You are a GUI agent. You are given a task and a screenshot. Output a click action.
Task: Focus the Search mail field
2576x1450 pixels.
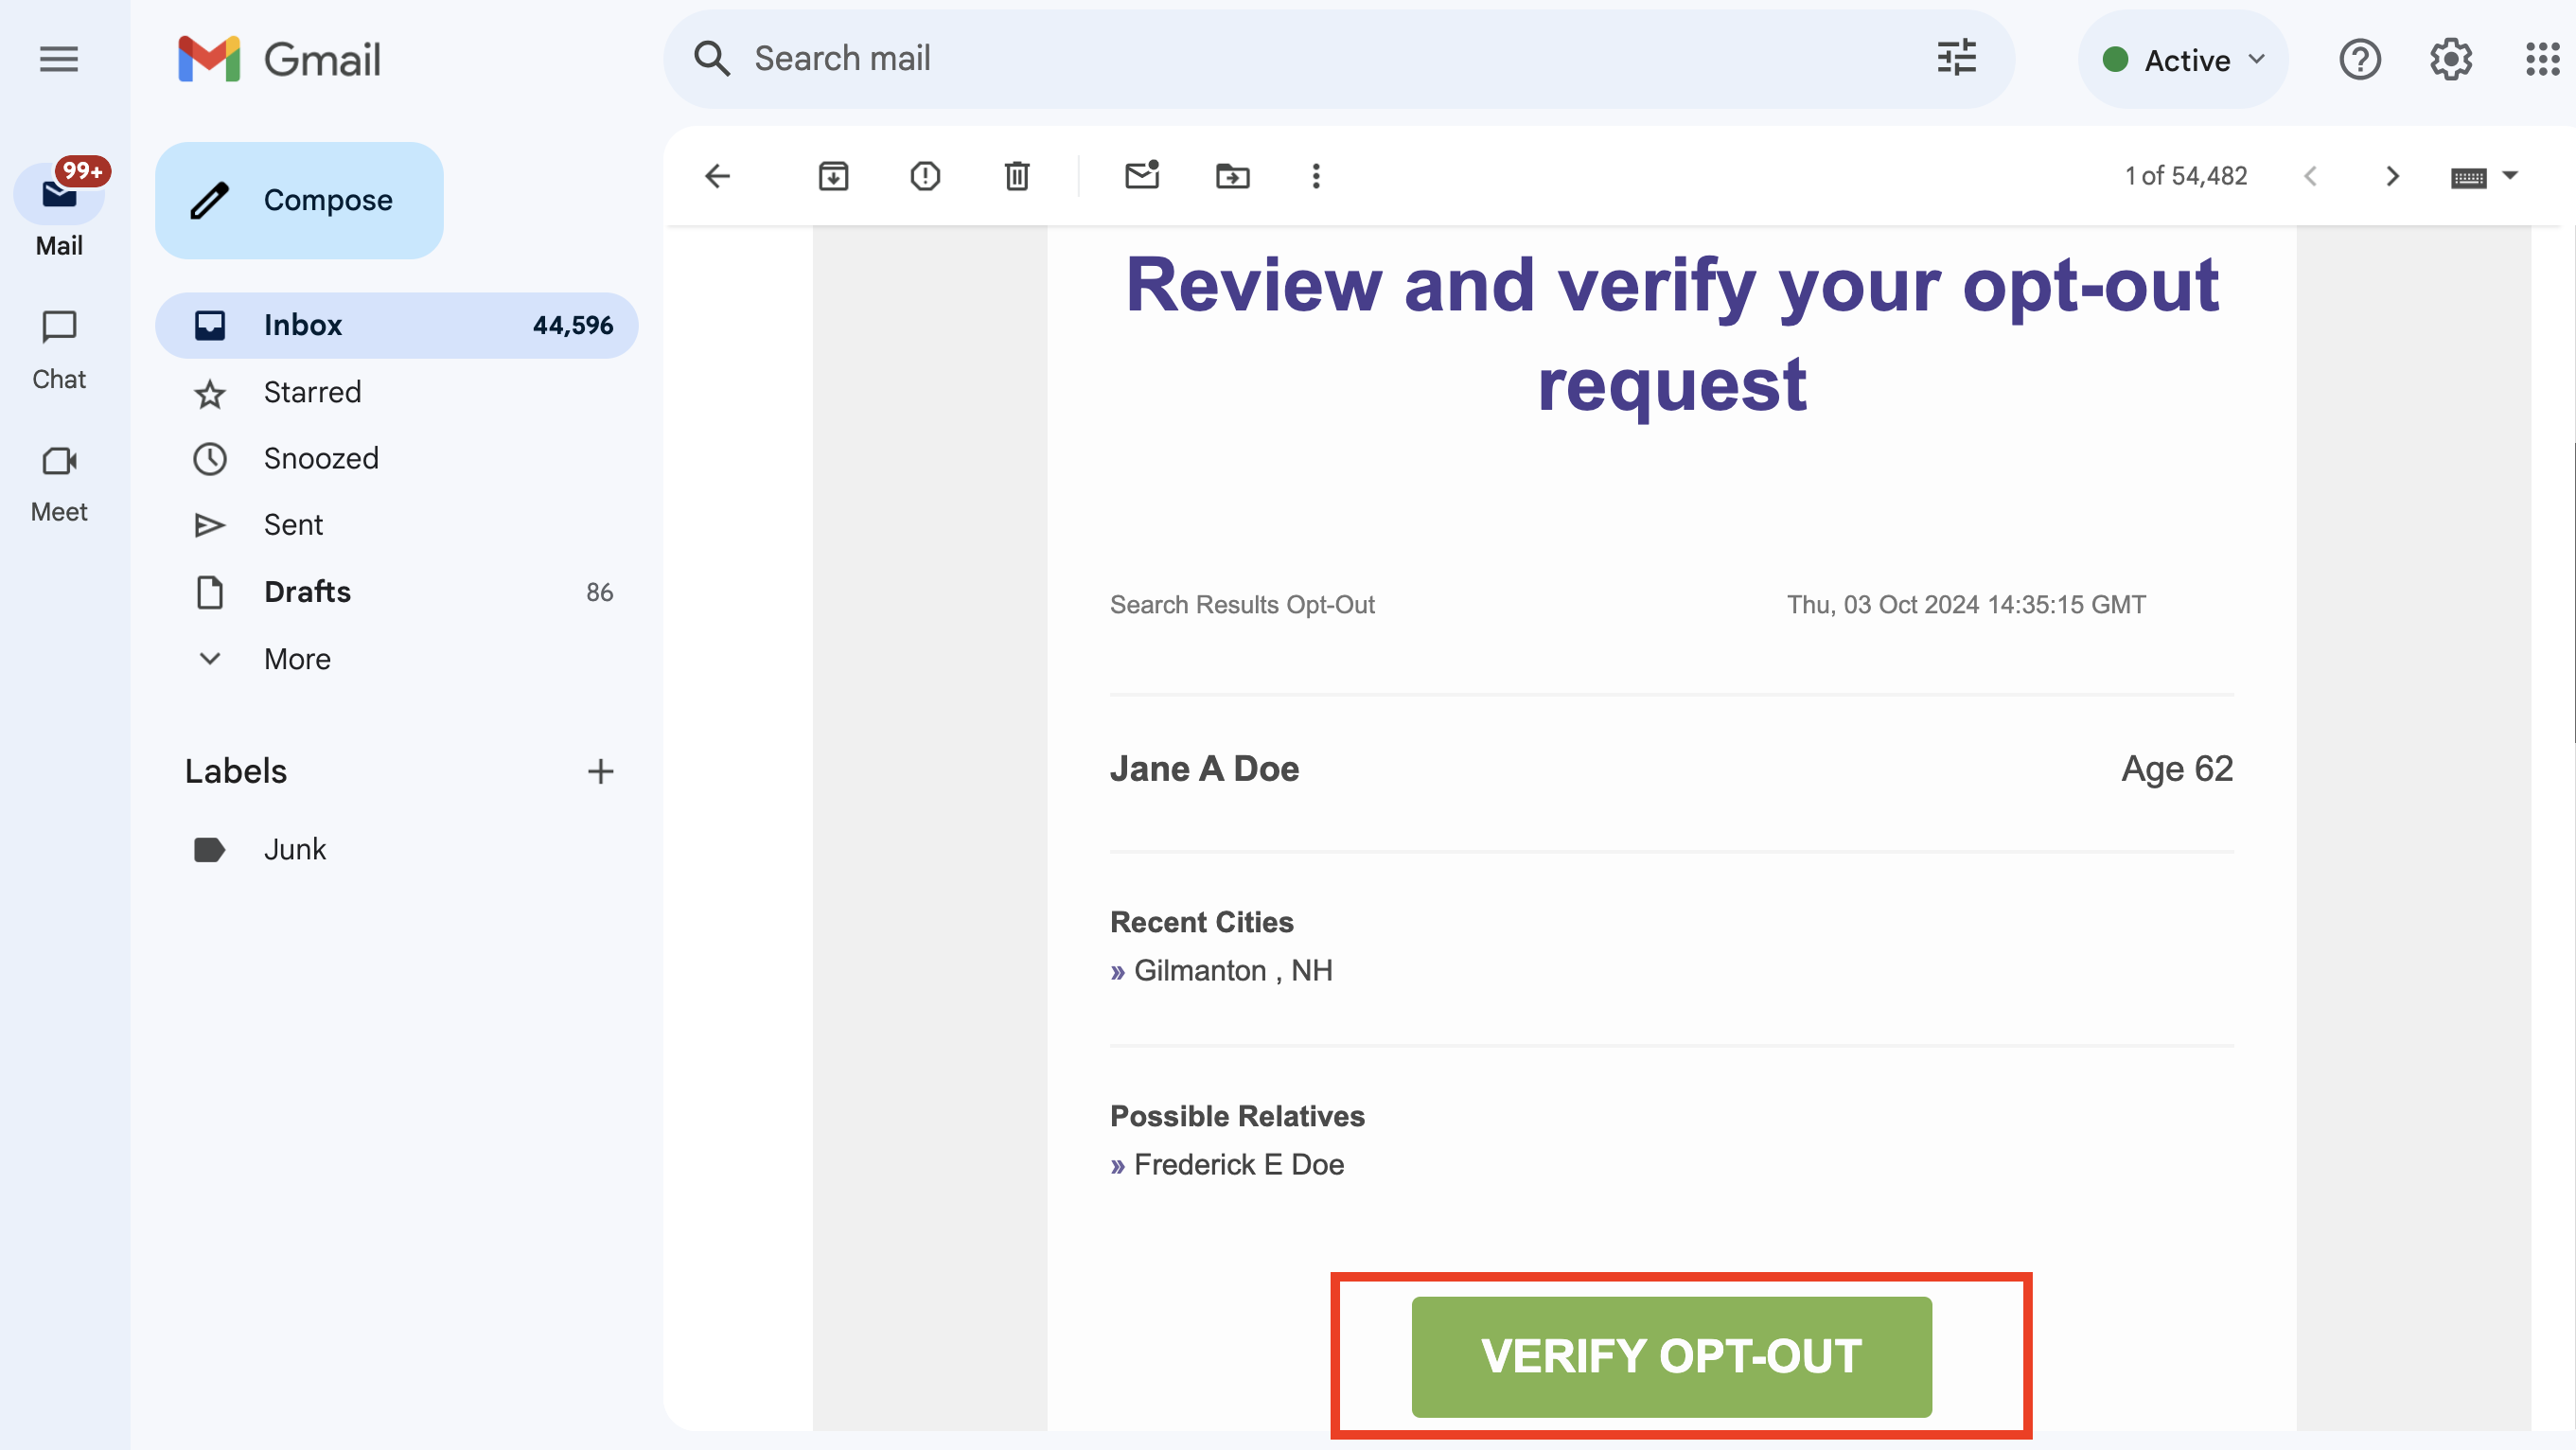[1338, 59]
